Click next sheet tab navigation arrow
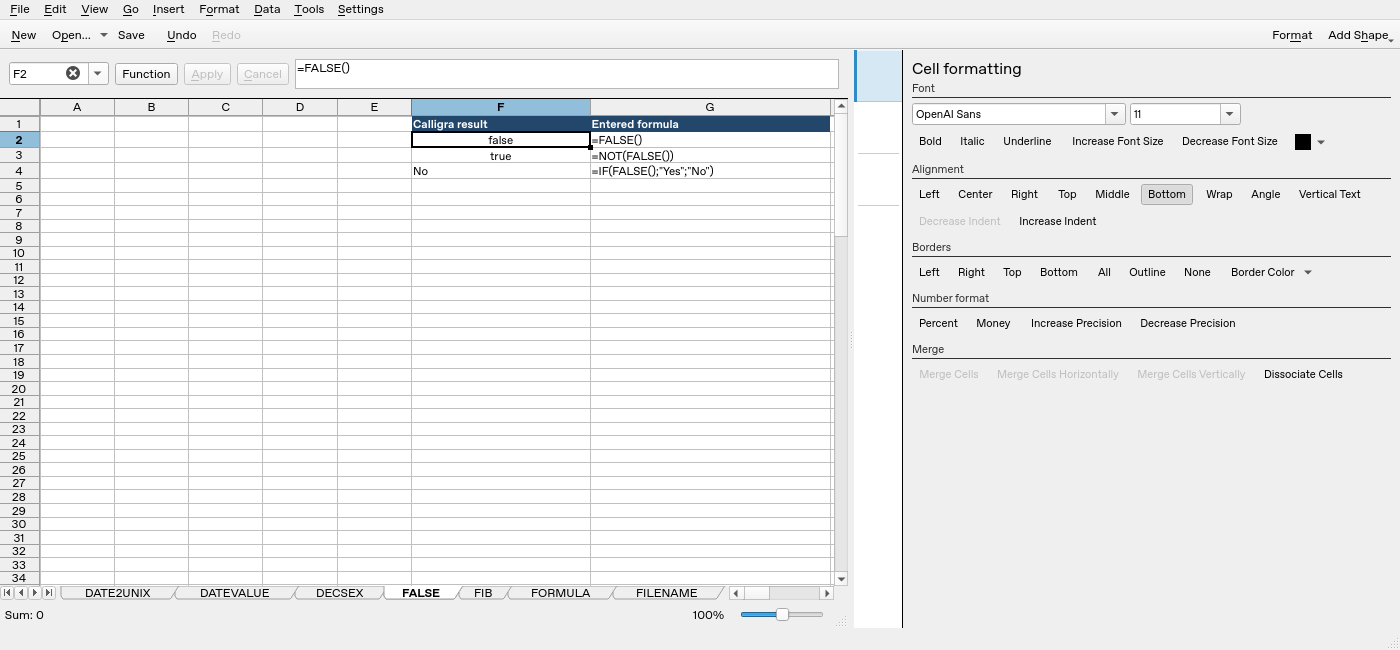The width and height of the screenshot is (1400, 650). (x=35, y=593)
